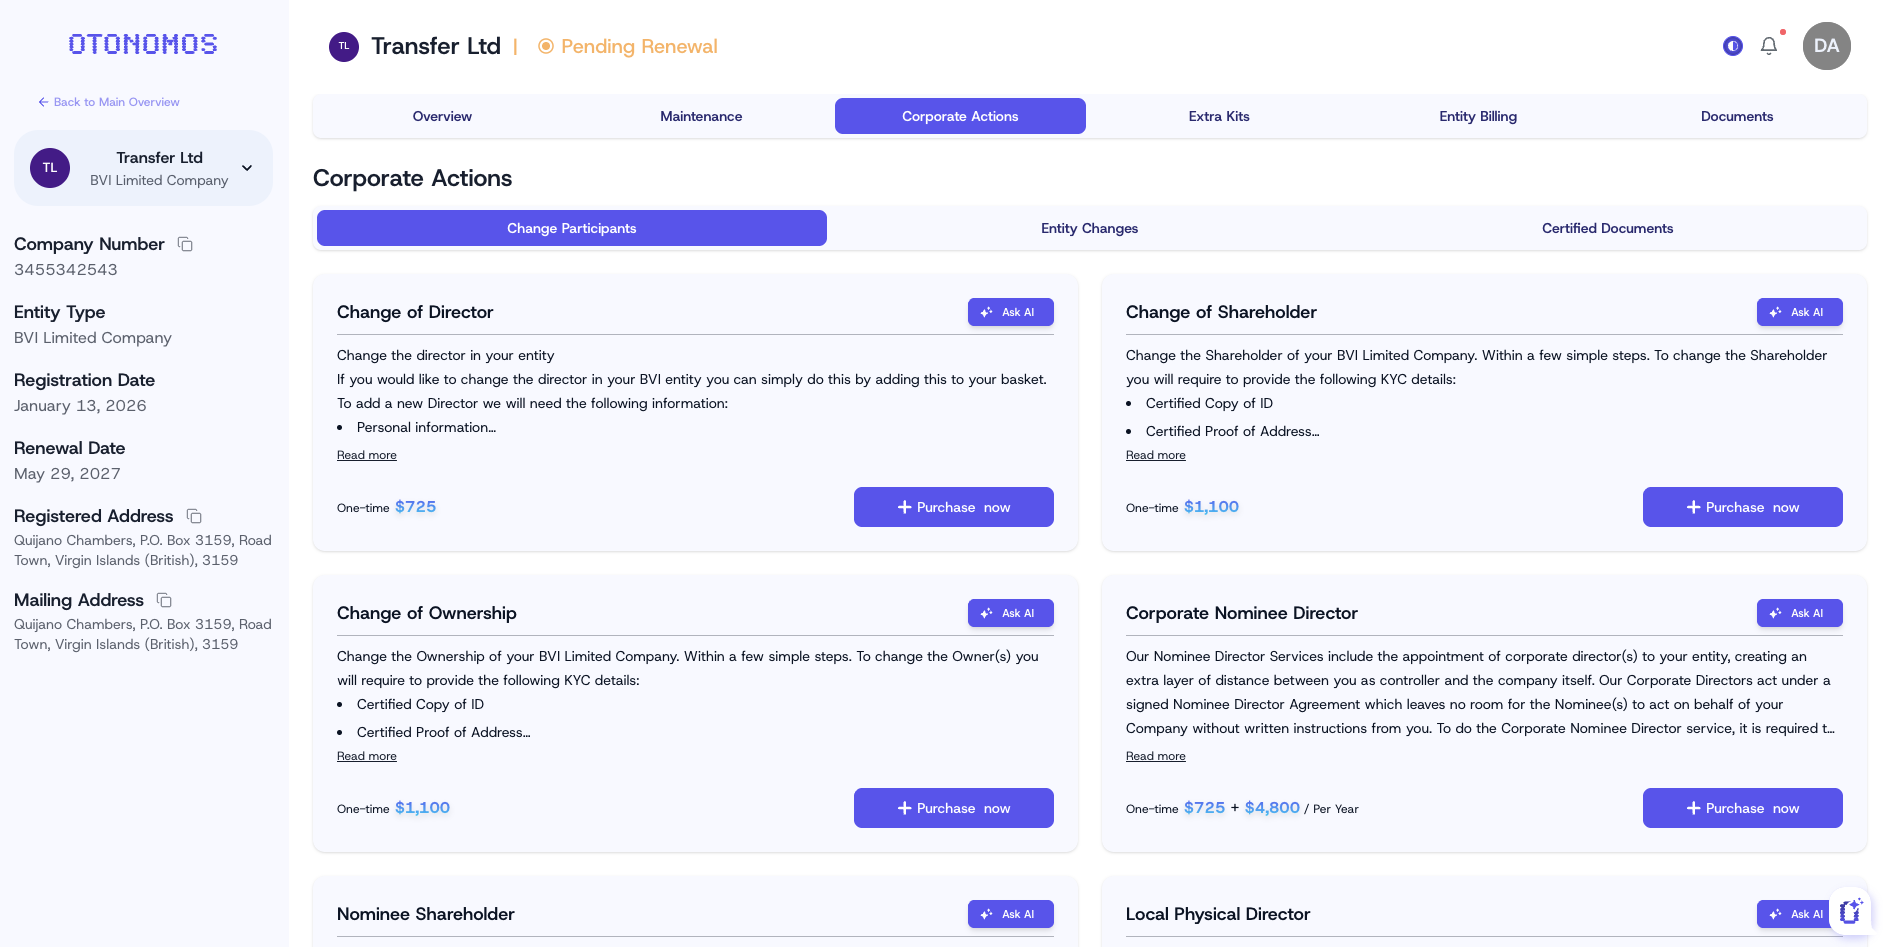Click Ask AI on the Change of Director card

[x=1010, y=311]
